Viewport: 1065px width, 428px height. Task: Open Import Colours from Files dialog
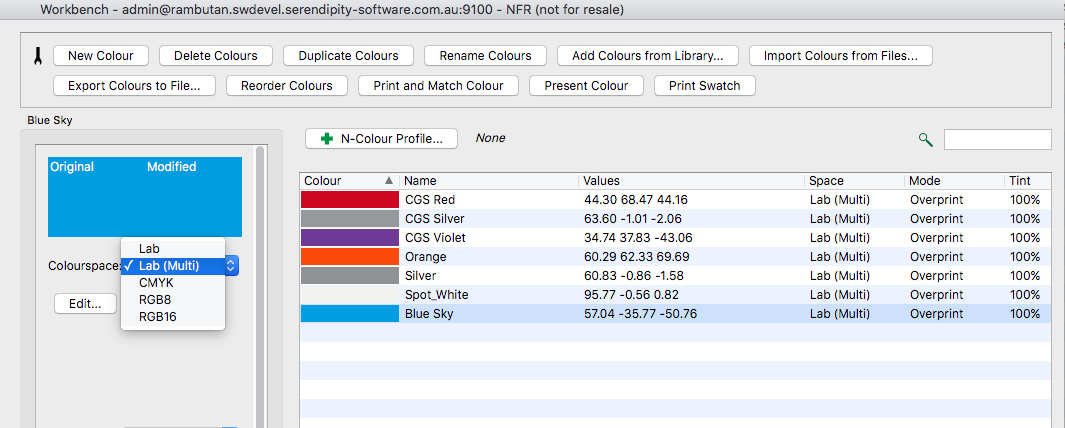pos(841,56)
